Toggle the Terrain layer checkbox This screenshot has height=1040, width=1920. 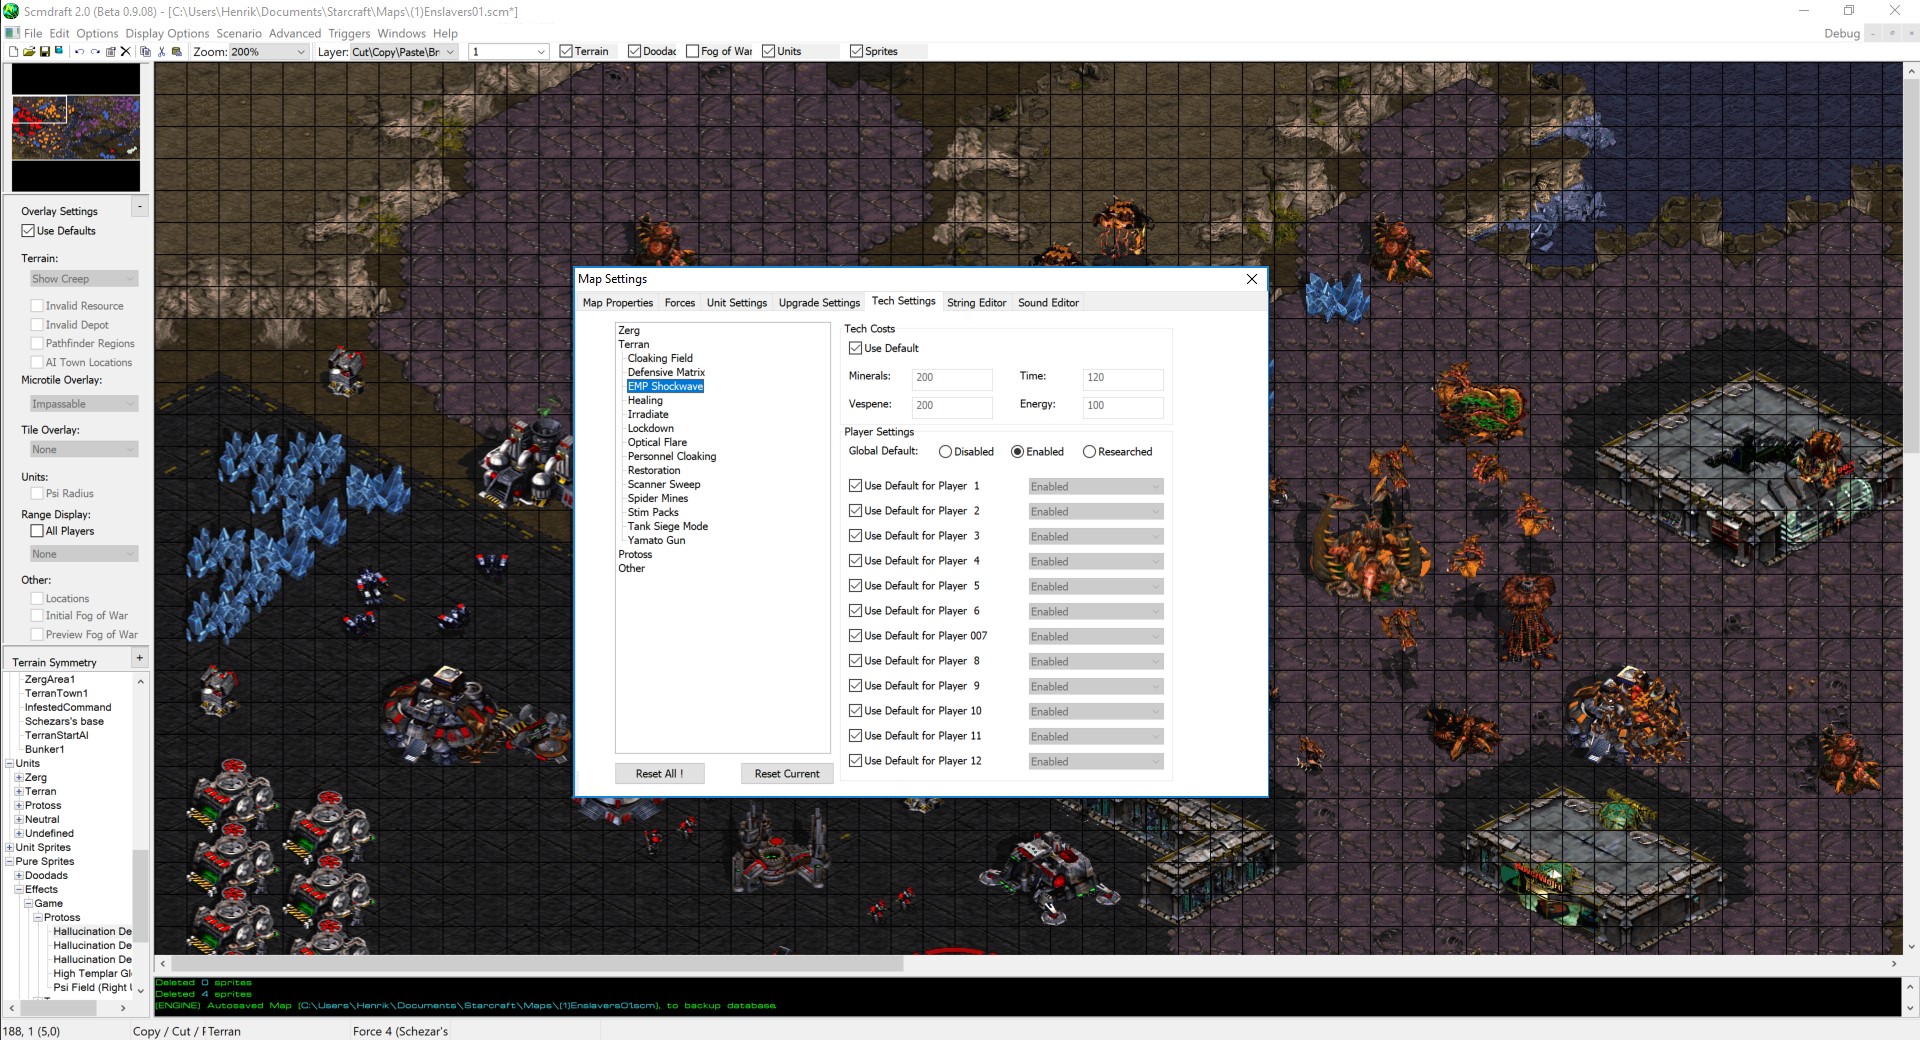(x=566, y=51)
